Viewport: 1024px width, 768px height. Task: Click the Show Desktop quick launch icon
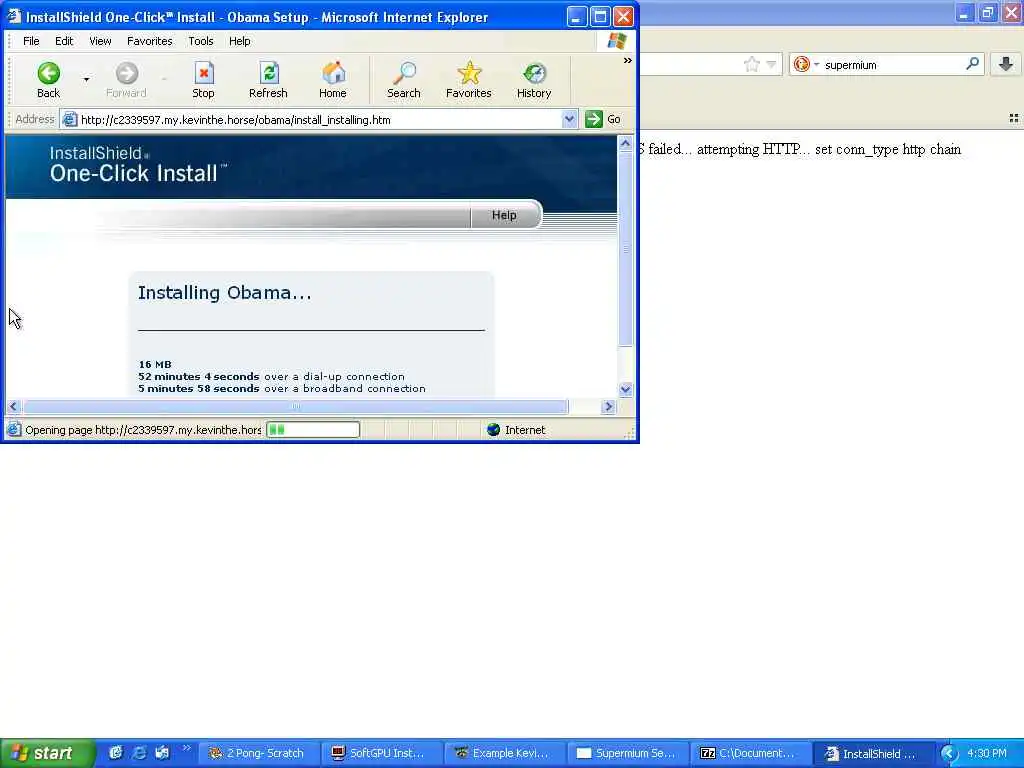click(x=162, y=753)
